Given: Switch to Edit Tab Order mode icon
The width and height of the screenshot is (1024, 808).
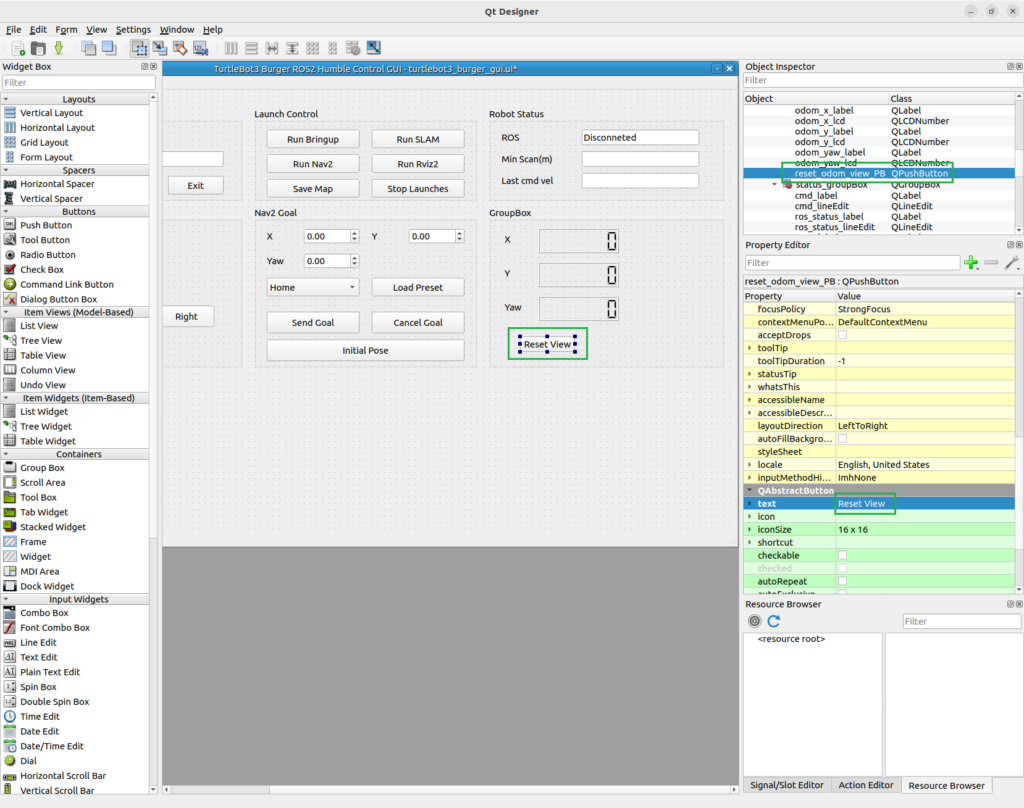Looking at the screenshot, I should pos(200,48).
